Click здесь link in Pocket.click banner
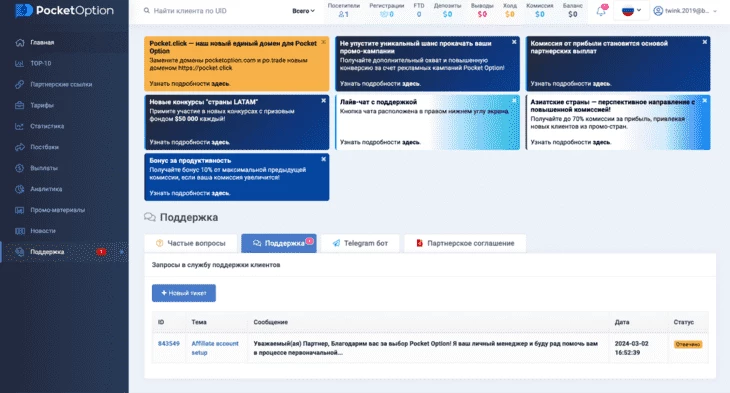The width and height of the screenshot is (730, 393). (x=221, y=84)
